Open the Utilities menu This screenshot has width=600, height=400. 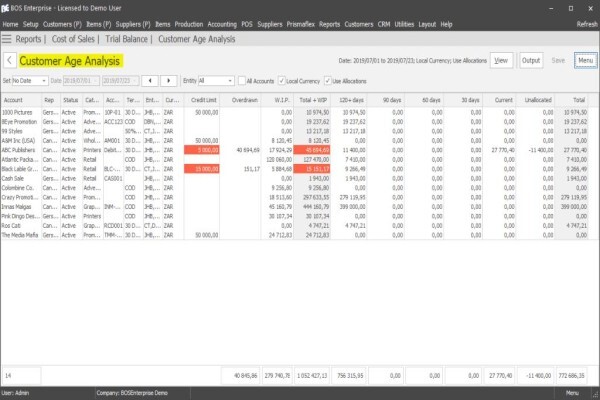click(x=404, y=24)
